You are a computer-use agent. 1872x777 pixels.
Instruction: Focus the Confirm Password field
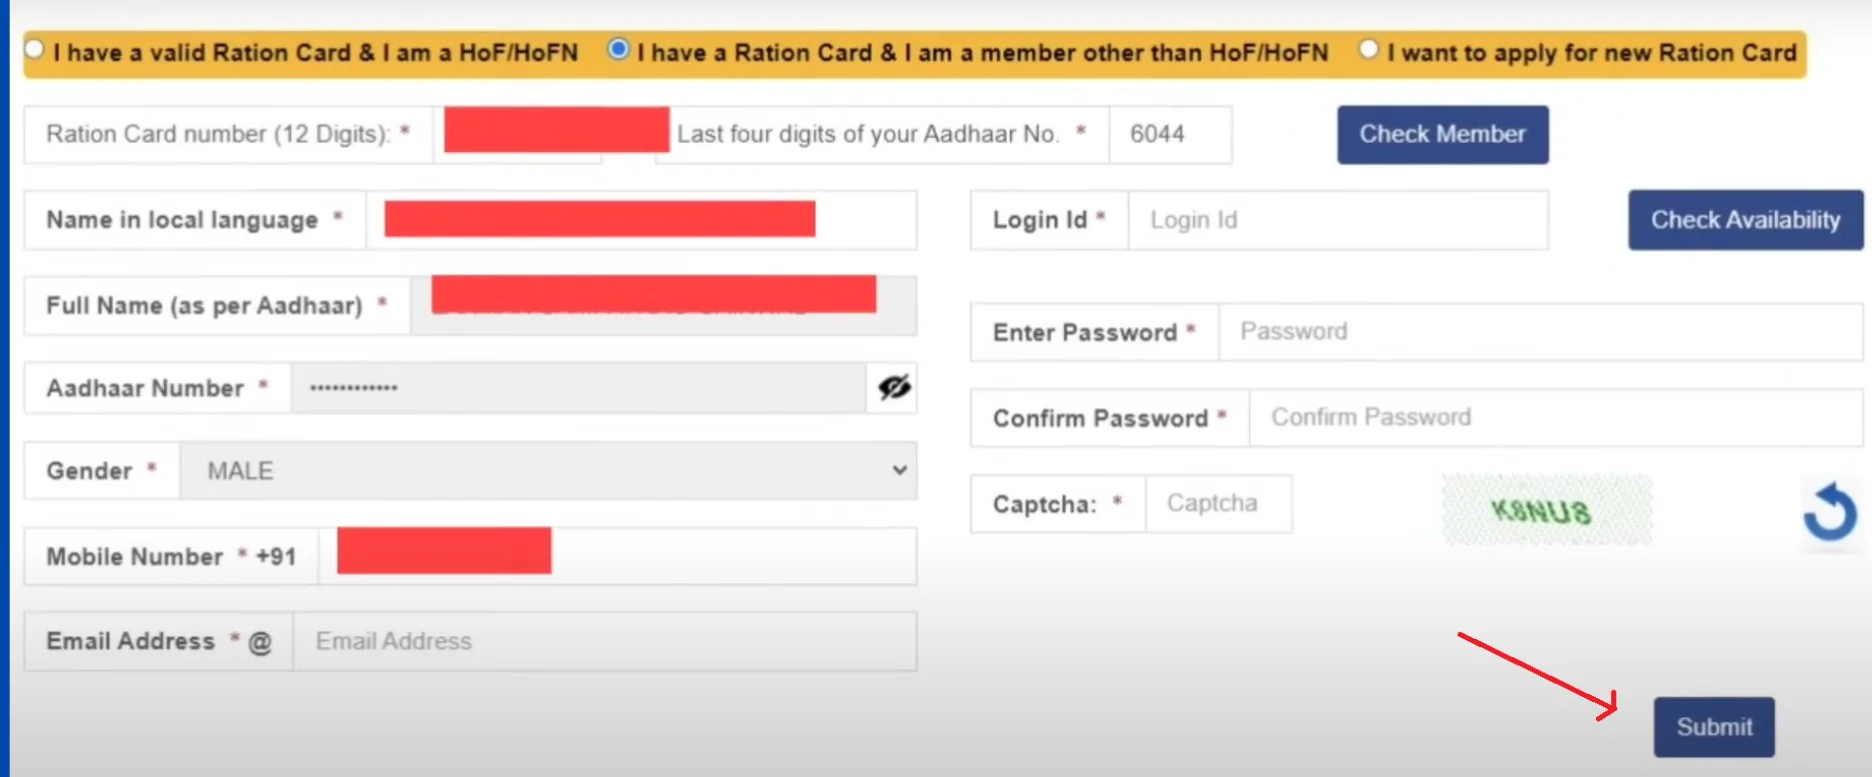click(1554, 417)
